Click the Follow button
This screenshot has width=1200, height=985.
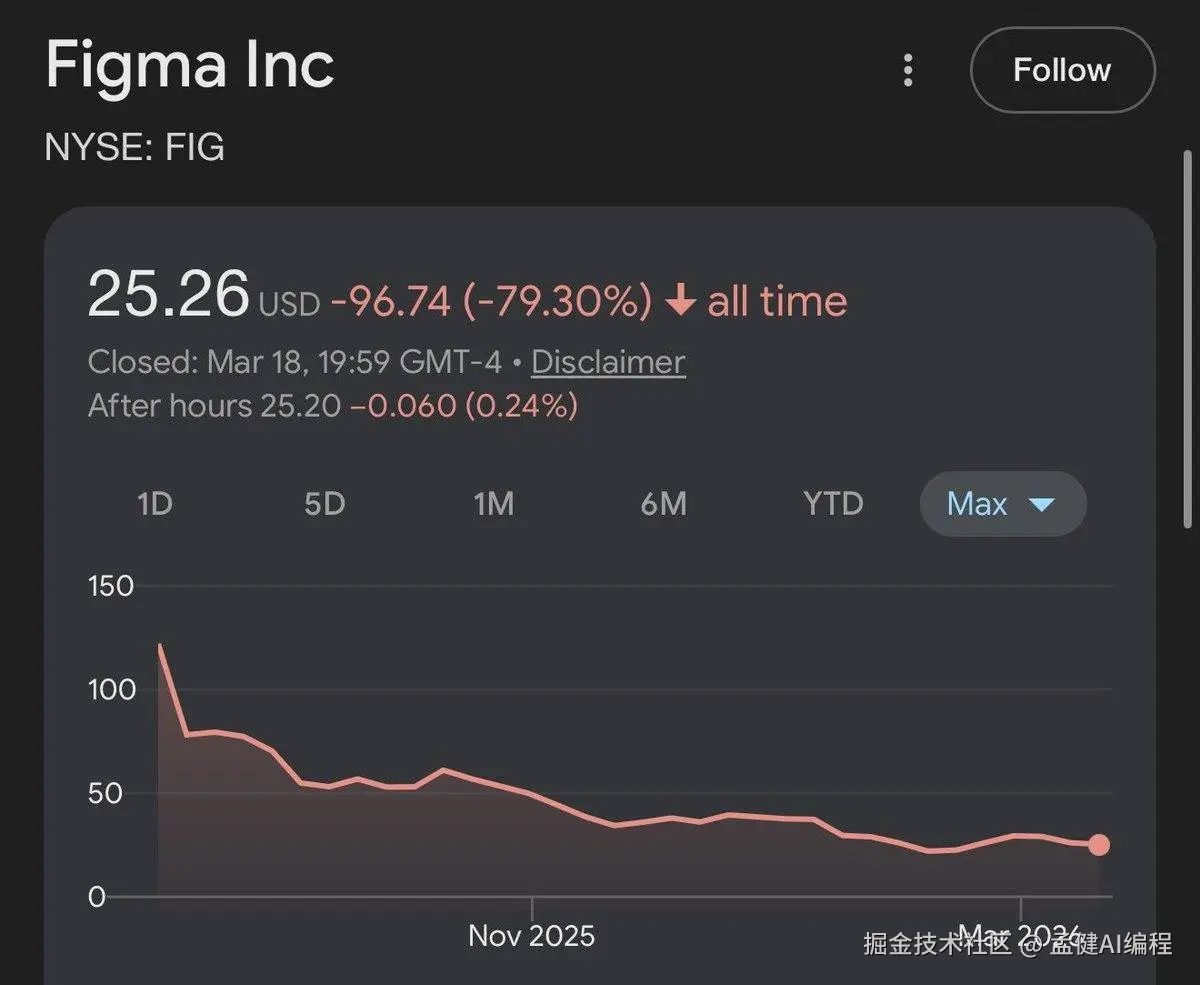(x=1062, y=70)
